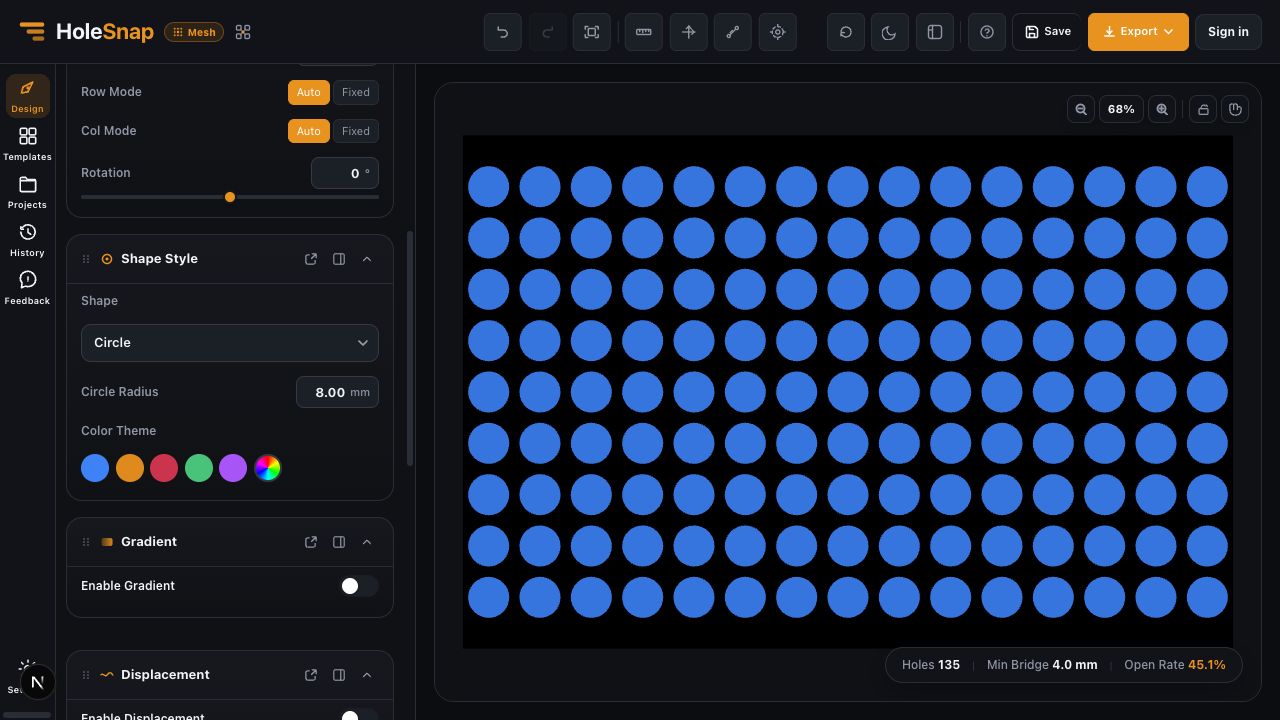The image size is (1280, 720).
Task: Toggle the sidebar panel layout icon
Action: click(x=935, y=32)
